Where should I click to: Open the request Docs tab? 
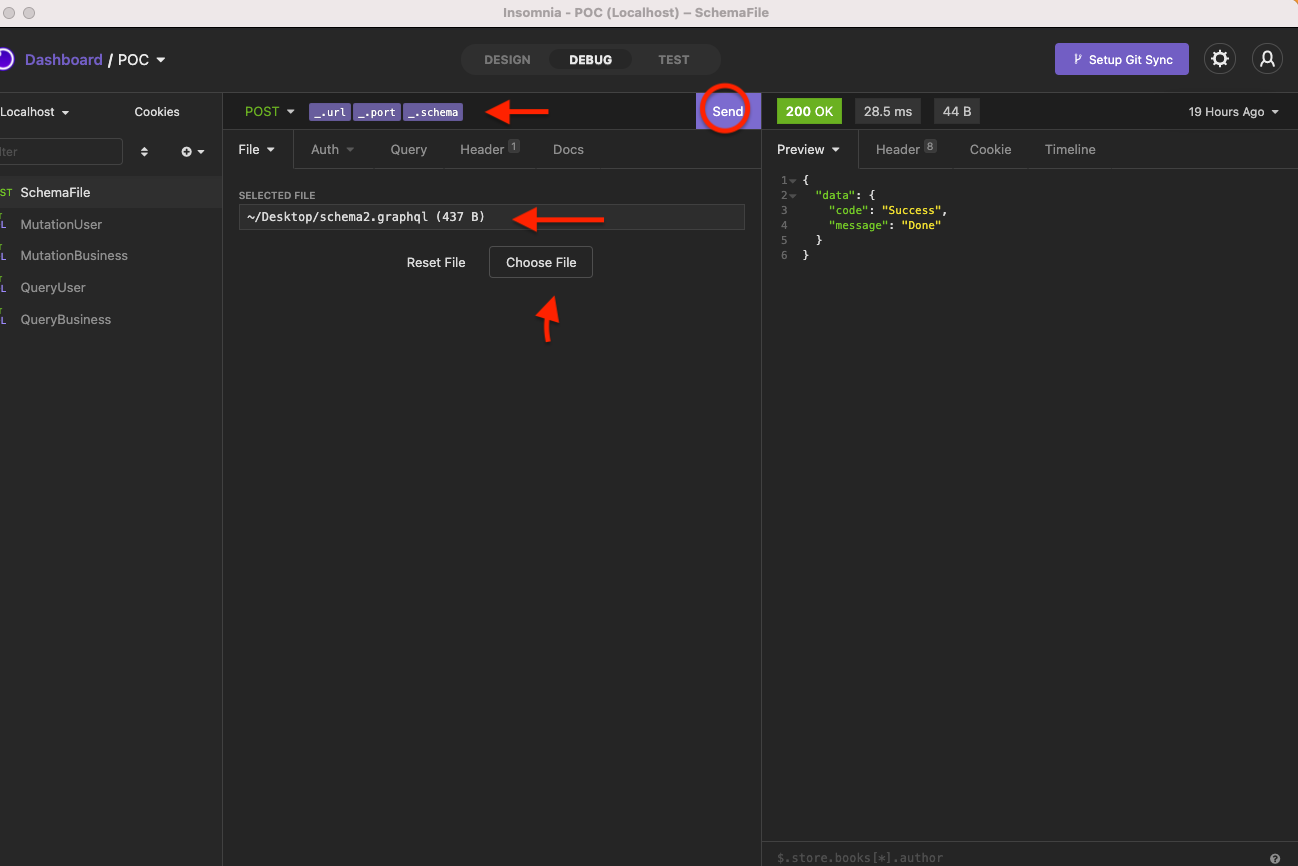pos(567,149)
